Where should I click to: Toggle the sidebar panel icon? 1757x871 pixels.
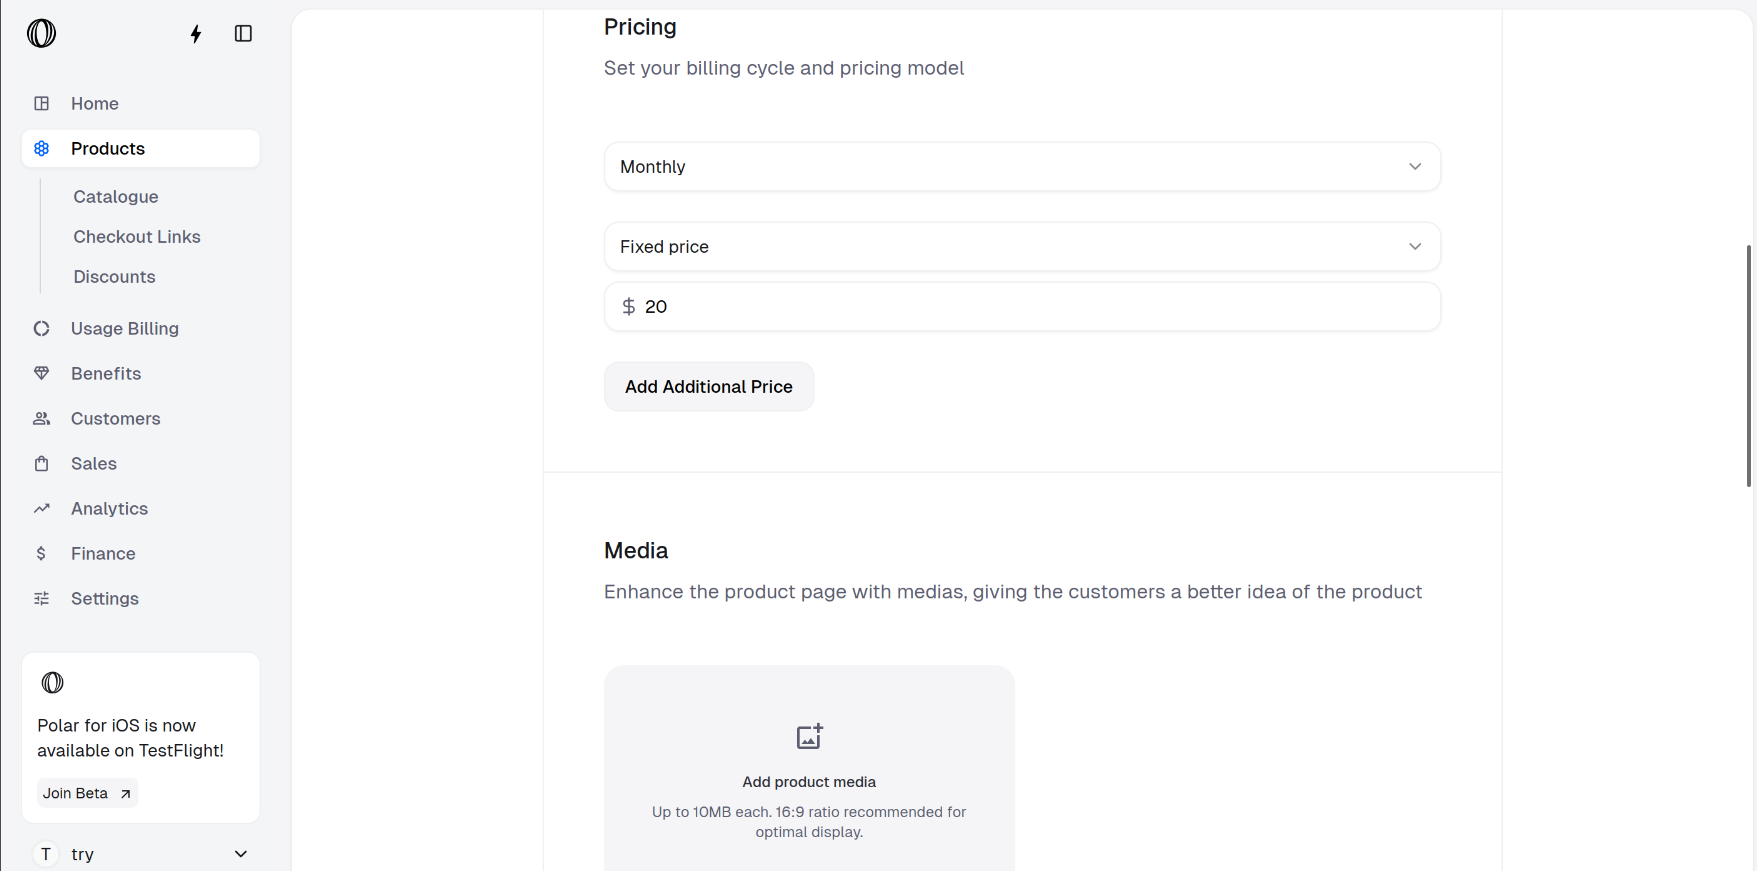tap(243, 34)
